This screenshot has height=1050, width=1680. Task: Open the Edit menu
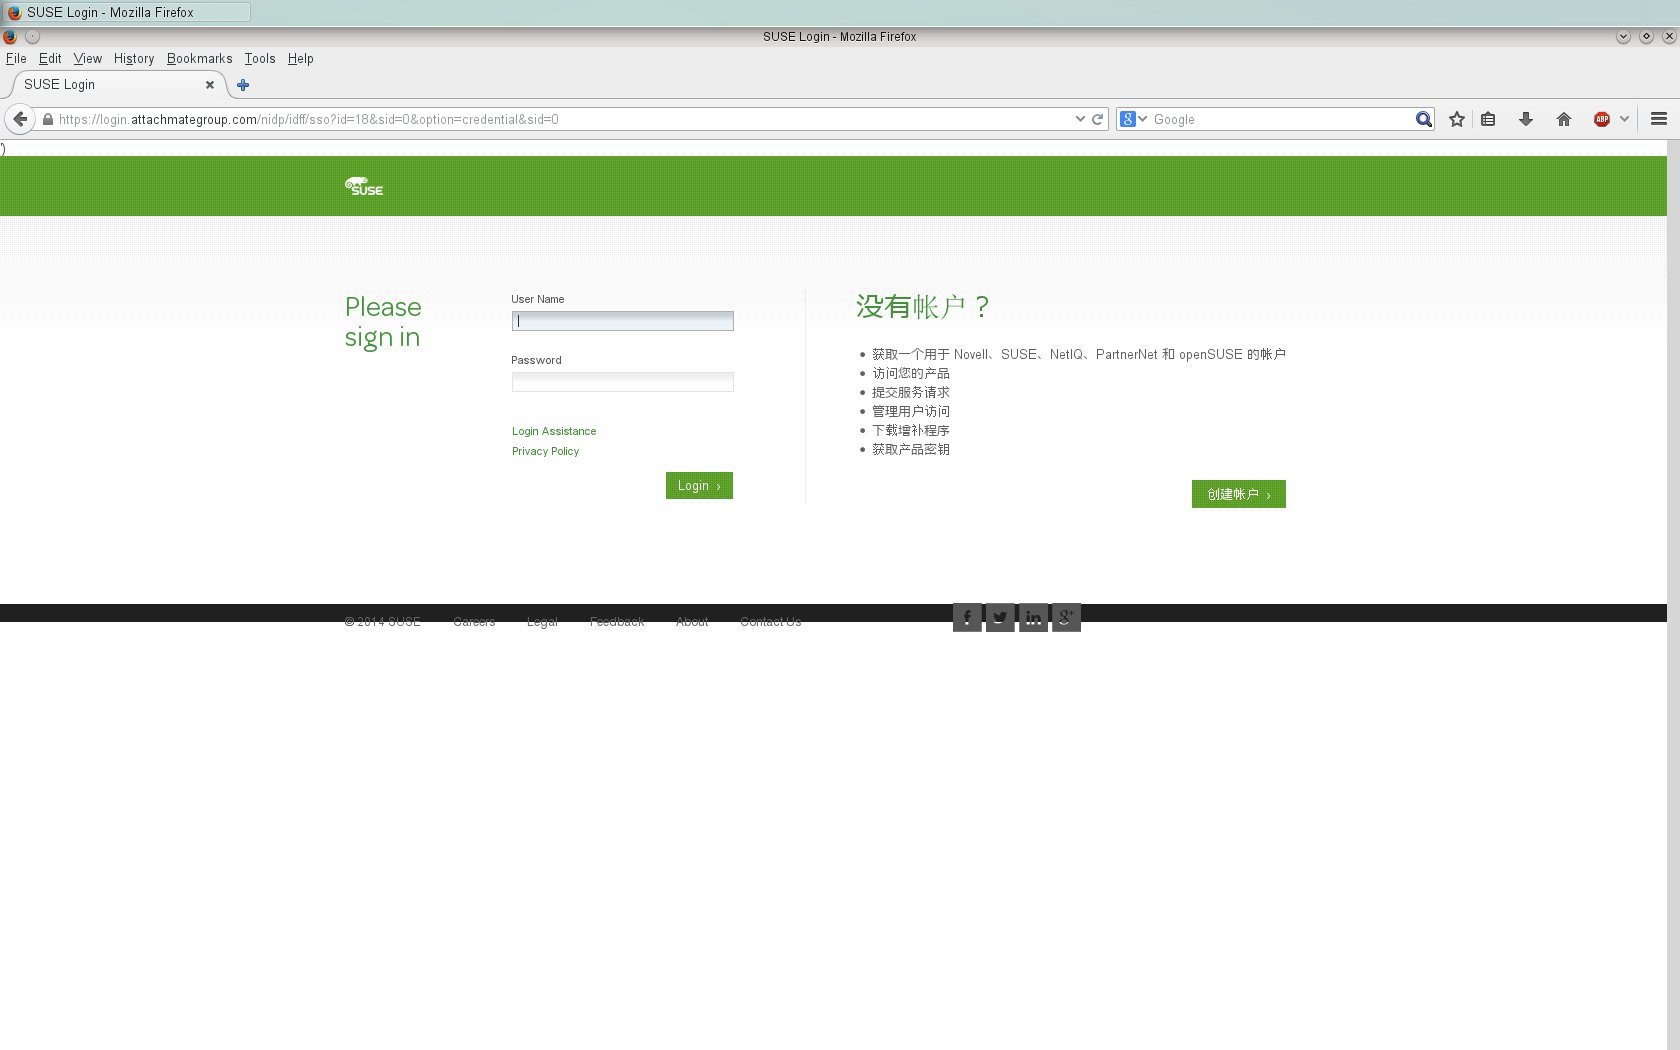pos(50,59)
